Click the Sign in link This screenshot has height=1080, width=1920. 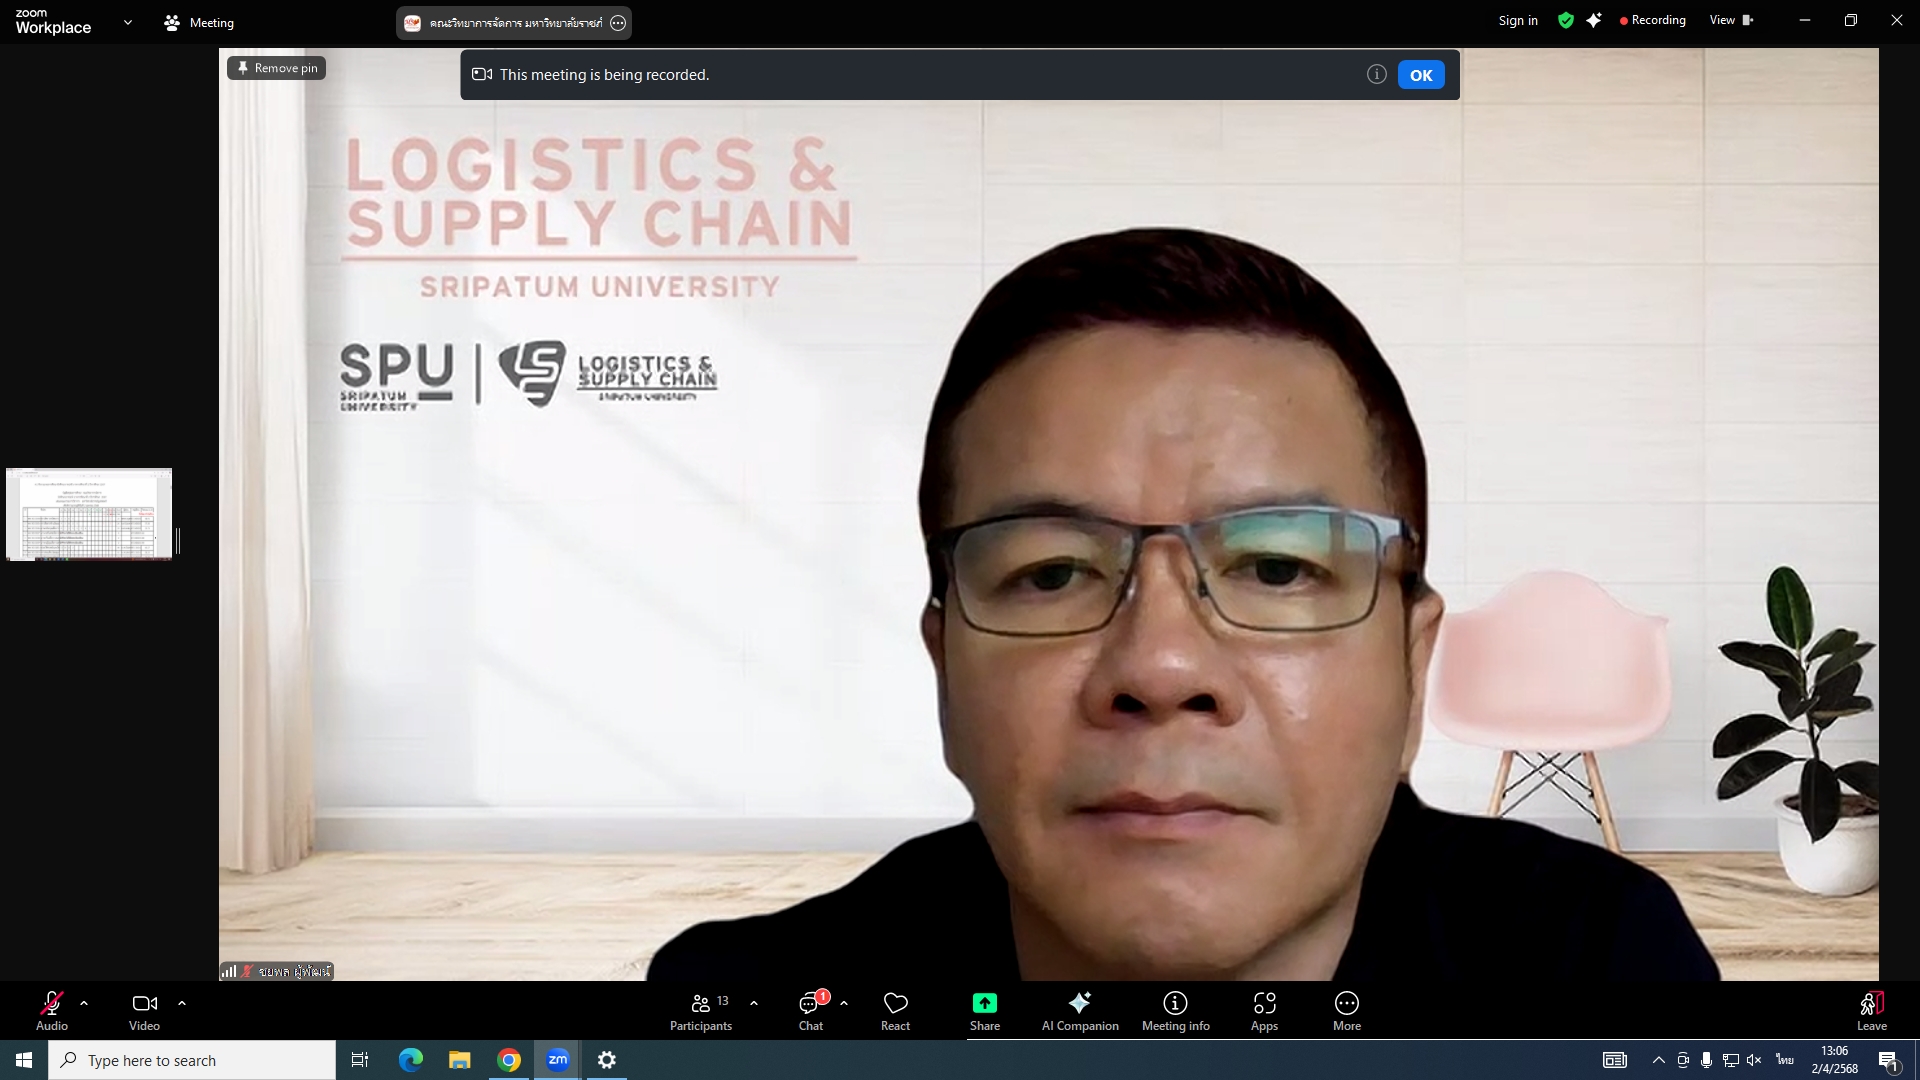tap(1517, 20)
